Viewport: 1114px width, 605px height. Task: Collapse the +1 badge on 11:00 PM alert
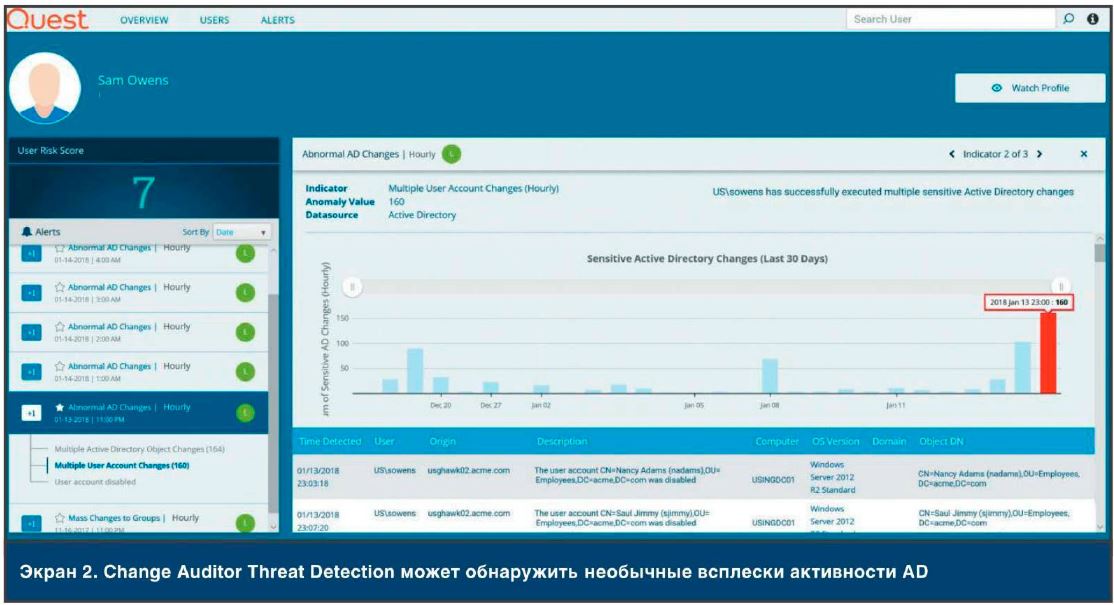(x=31, y=413)
